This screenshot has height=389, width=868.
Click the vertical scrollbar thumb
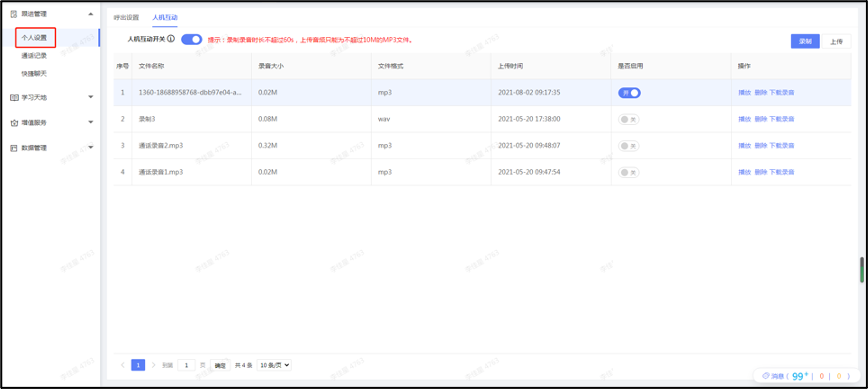[x=861, y=270]
